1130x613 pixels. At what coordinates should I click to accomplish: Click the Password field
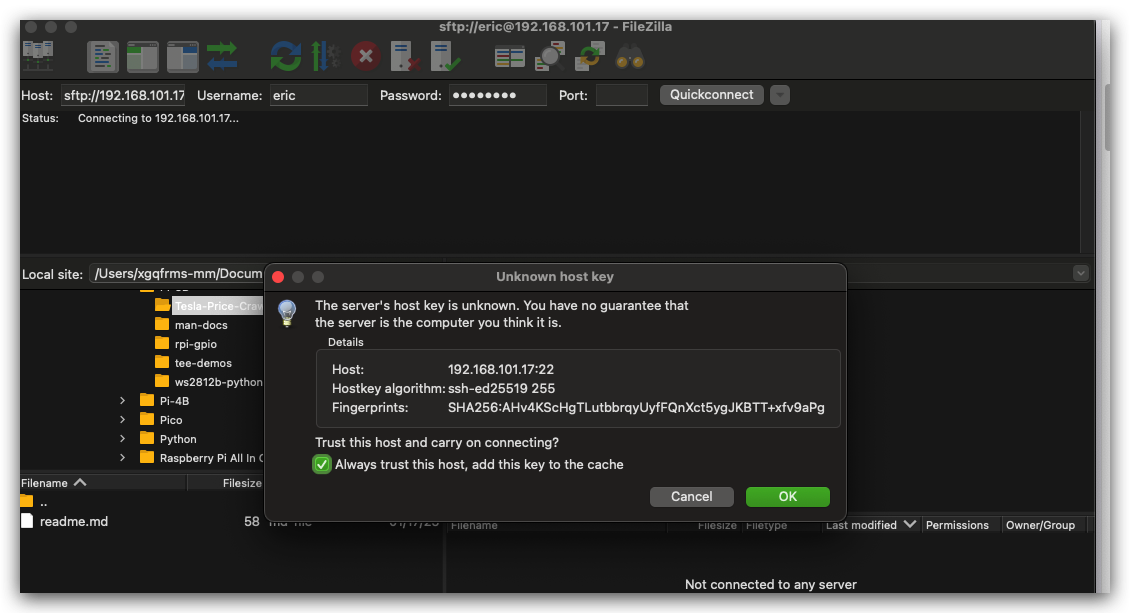click(497, 95)
